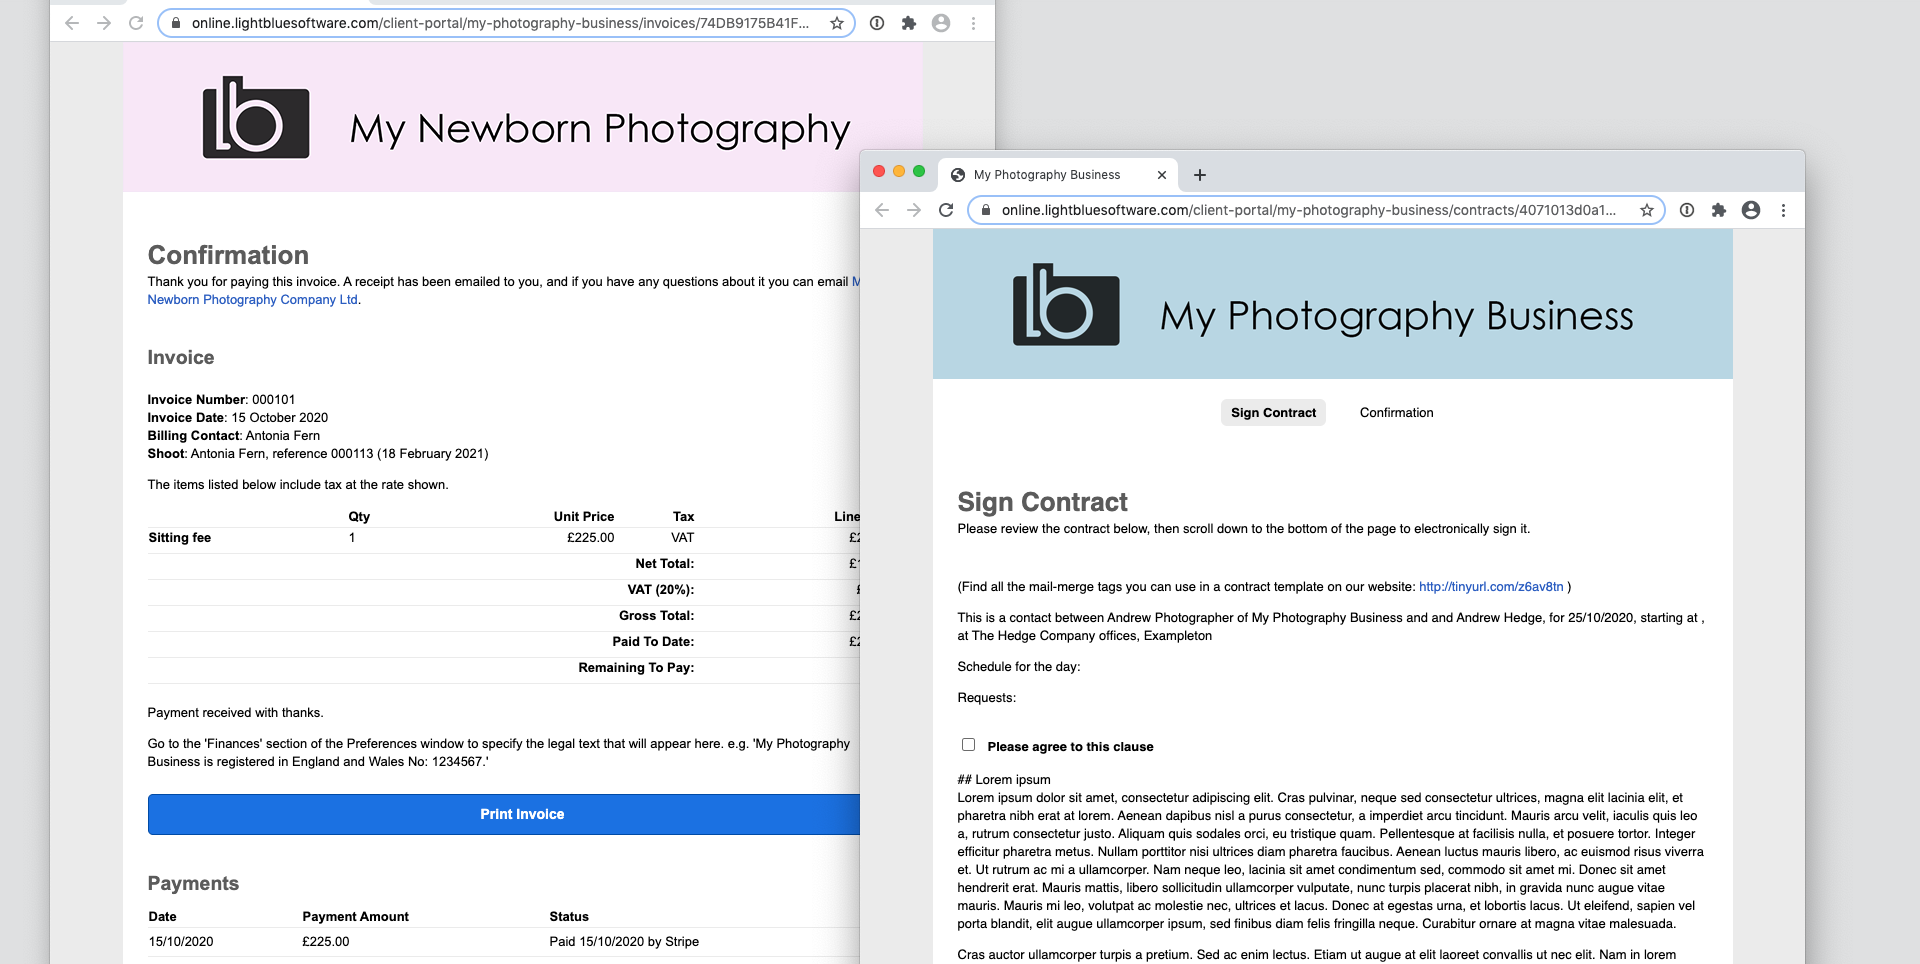The width and height of the screenshot is (1920, 964).
Task: Bookmark the invoice page with the star icon
Action: pyautogui.click(x=837, y=23)
